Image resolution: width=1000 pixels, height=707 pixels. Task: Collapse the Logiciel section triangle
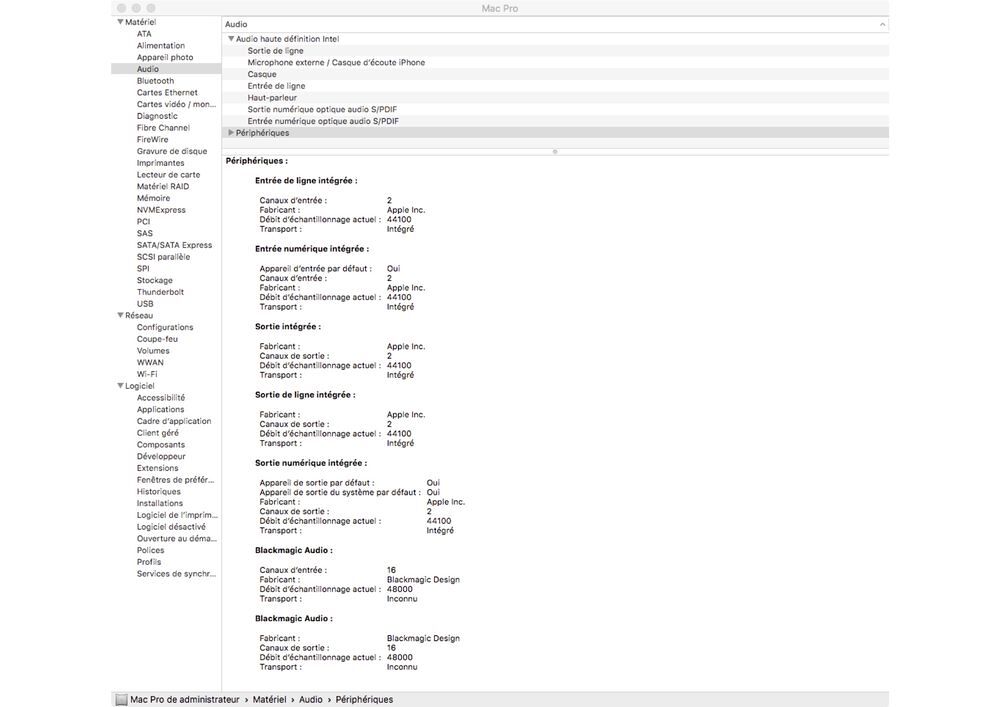pos(120,386)
